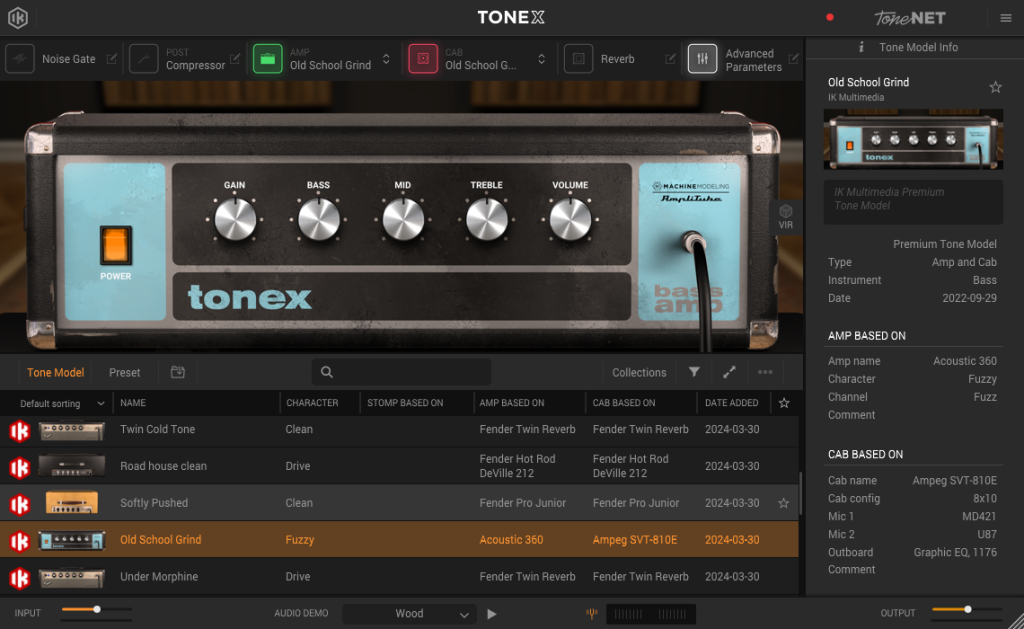Screen dimensions: 1024x629
Task: Favorite Old School Grind in info panel
Action: (x=995, y=87)
